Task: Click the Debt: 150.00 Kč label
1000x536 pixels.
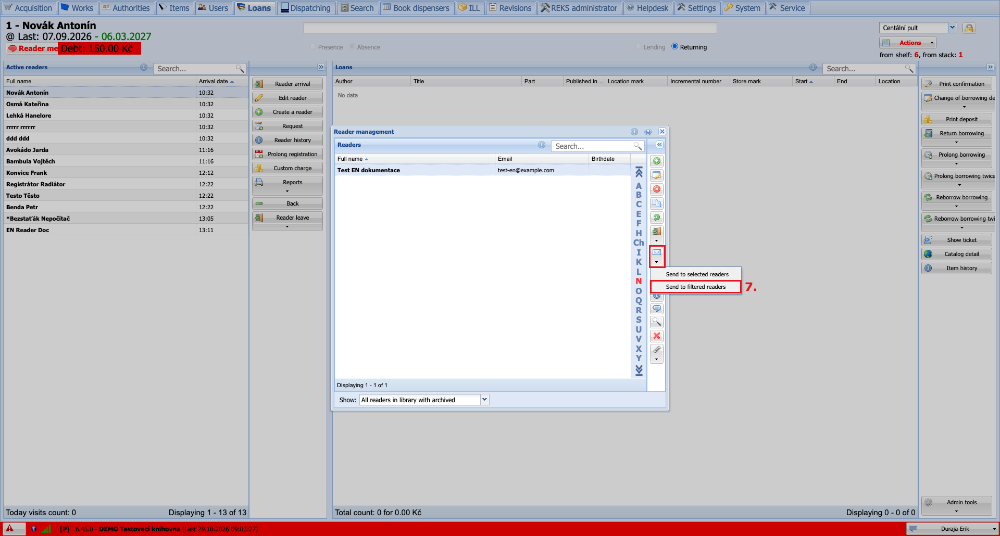Action: [x=99, y=48]
